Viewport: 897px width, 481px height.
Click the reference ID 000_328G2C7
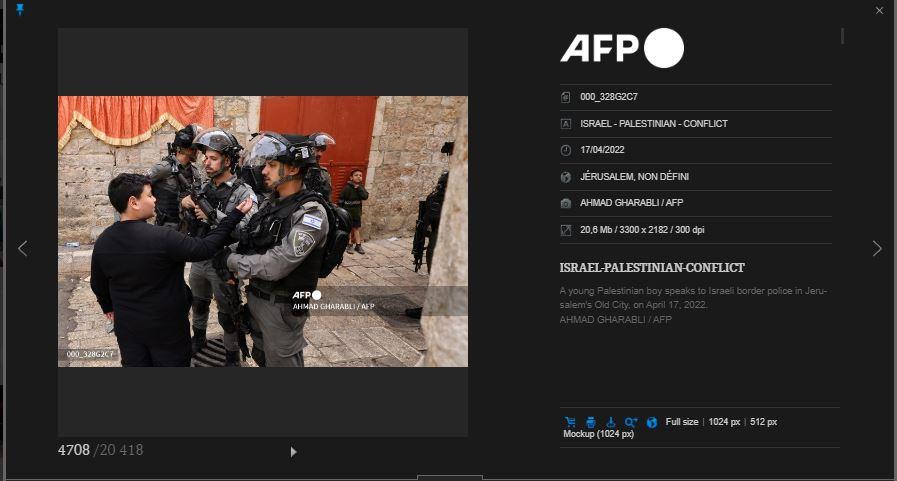click(609, 97)
